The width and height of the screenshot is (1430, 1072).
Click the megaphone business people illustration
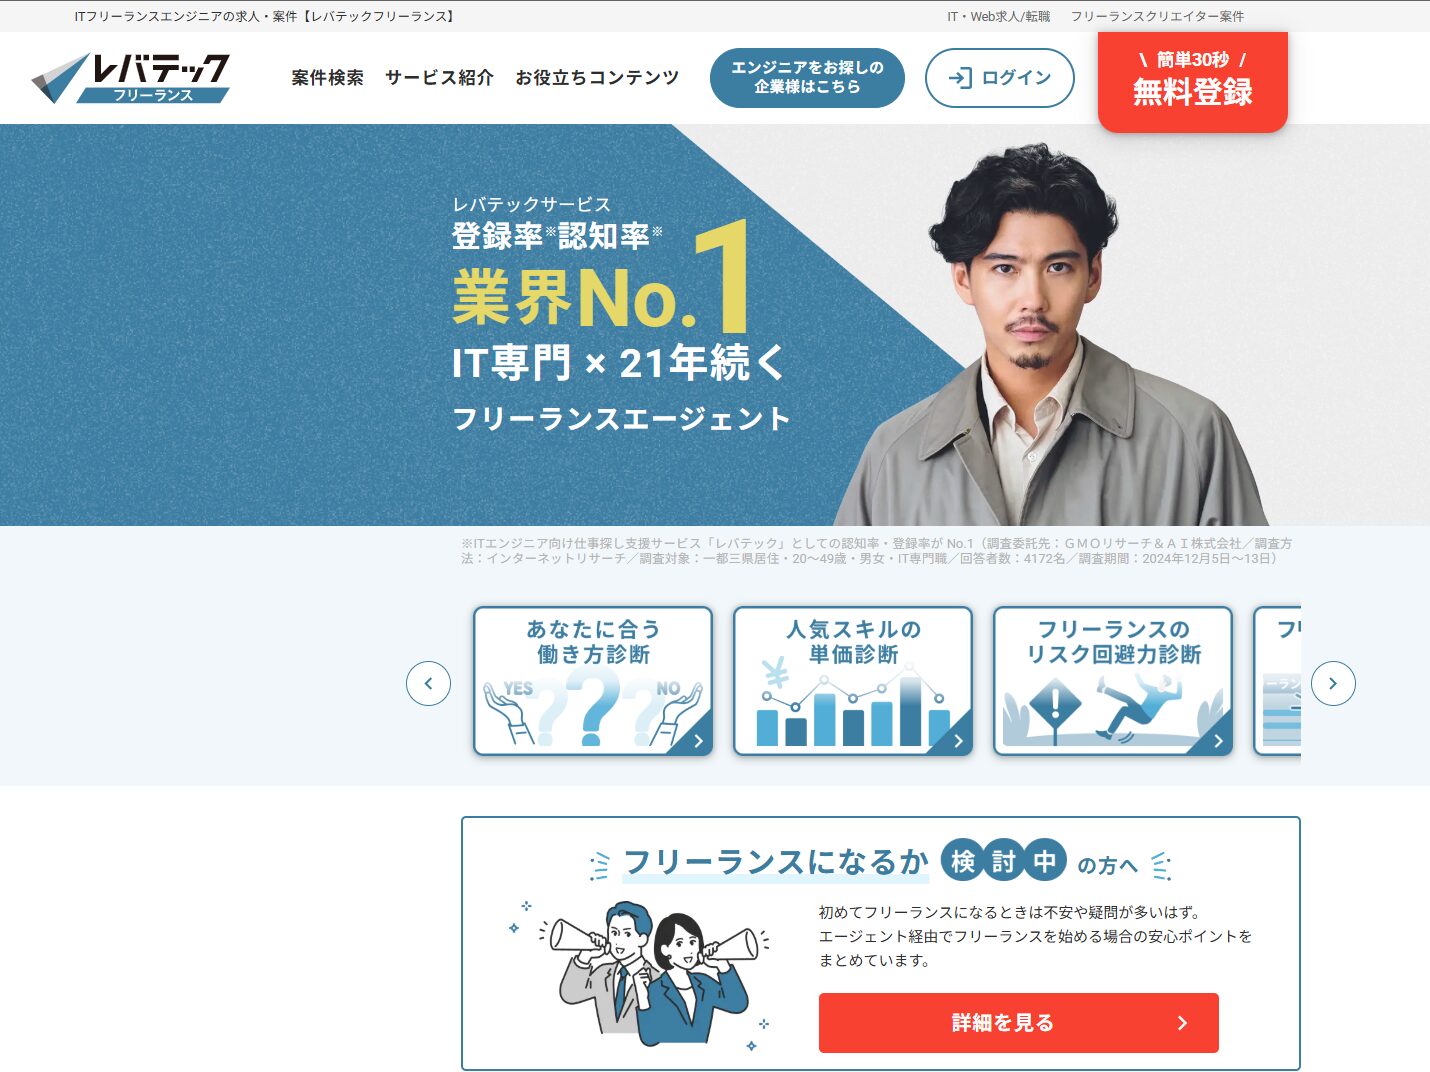pyautogui.click(x=641, y=973)
